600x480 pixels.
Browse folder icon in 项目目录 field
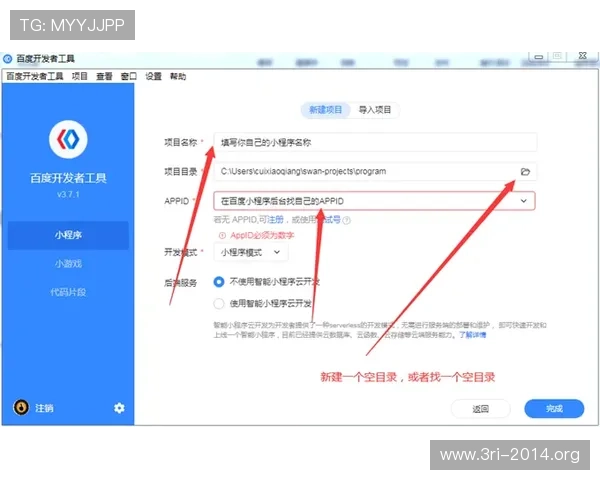(x=525, y=171)
